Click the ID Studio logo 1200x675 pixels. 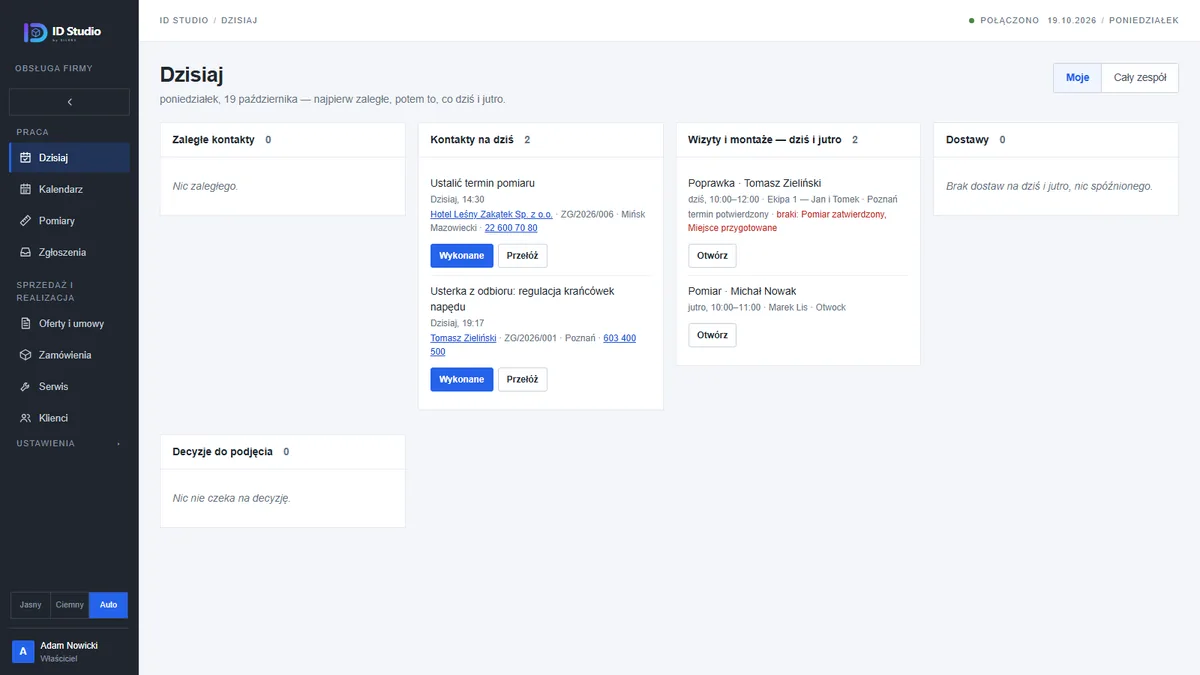62,32
